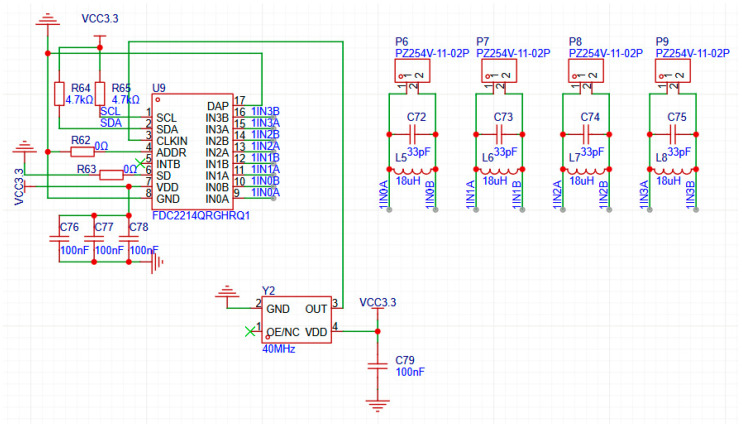This screenshot has height=428, width=742.
Task: Click the blue SDA net label
Action: [111, 123]
